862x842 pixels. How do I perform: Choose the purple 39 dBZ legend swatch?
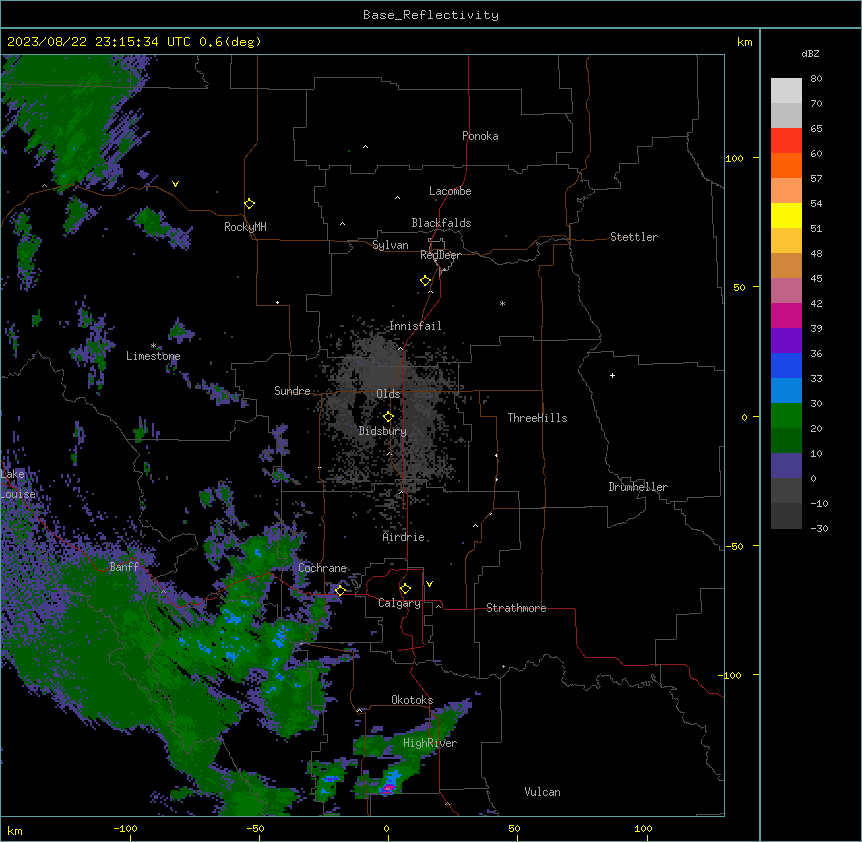(x=786, y=340)
